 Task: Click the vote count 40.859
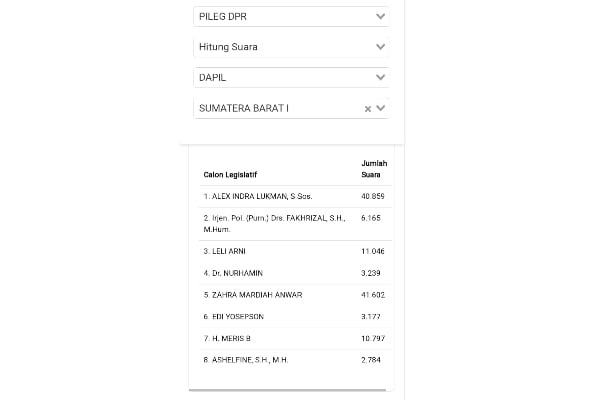(x=373, y=196)
